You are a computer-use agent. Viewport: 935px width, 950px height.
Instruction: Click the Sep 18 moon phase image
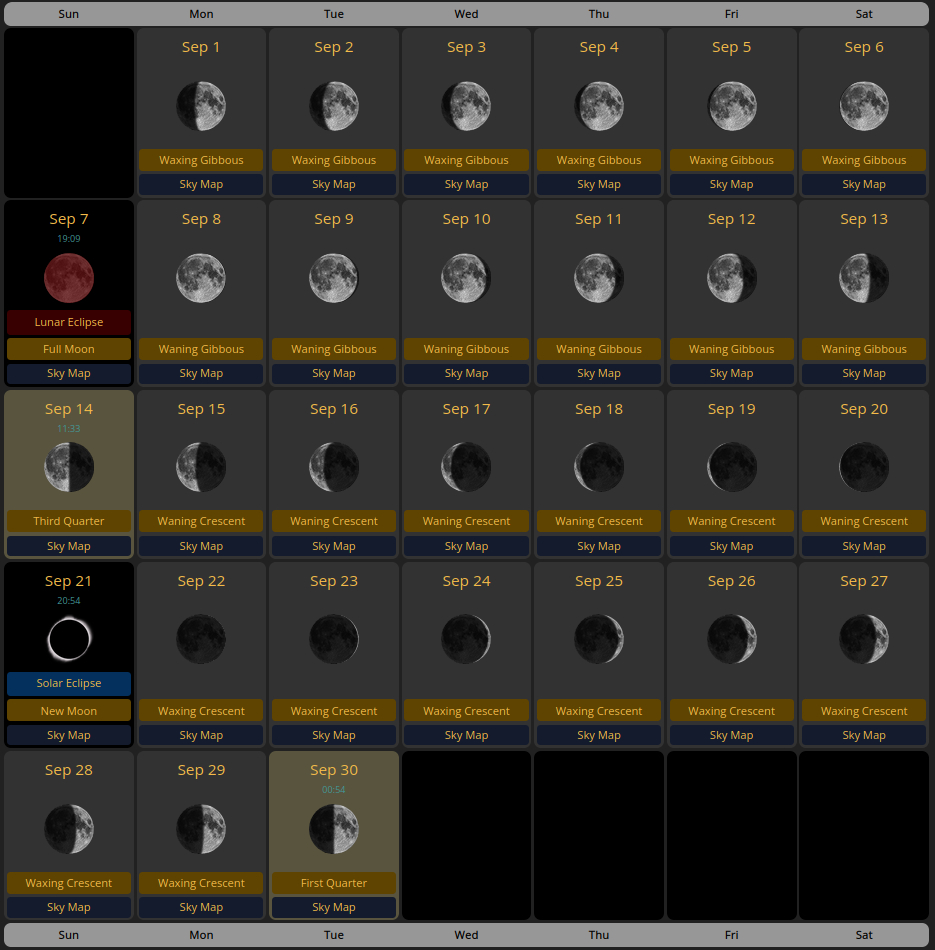pyautogui.click(x=599, y=467)
